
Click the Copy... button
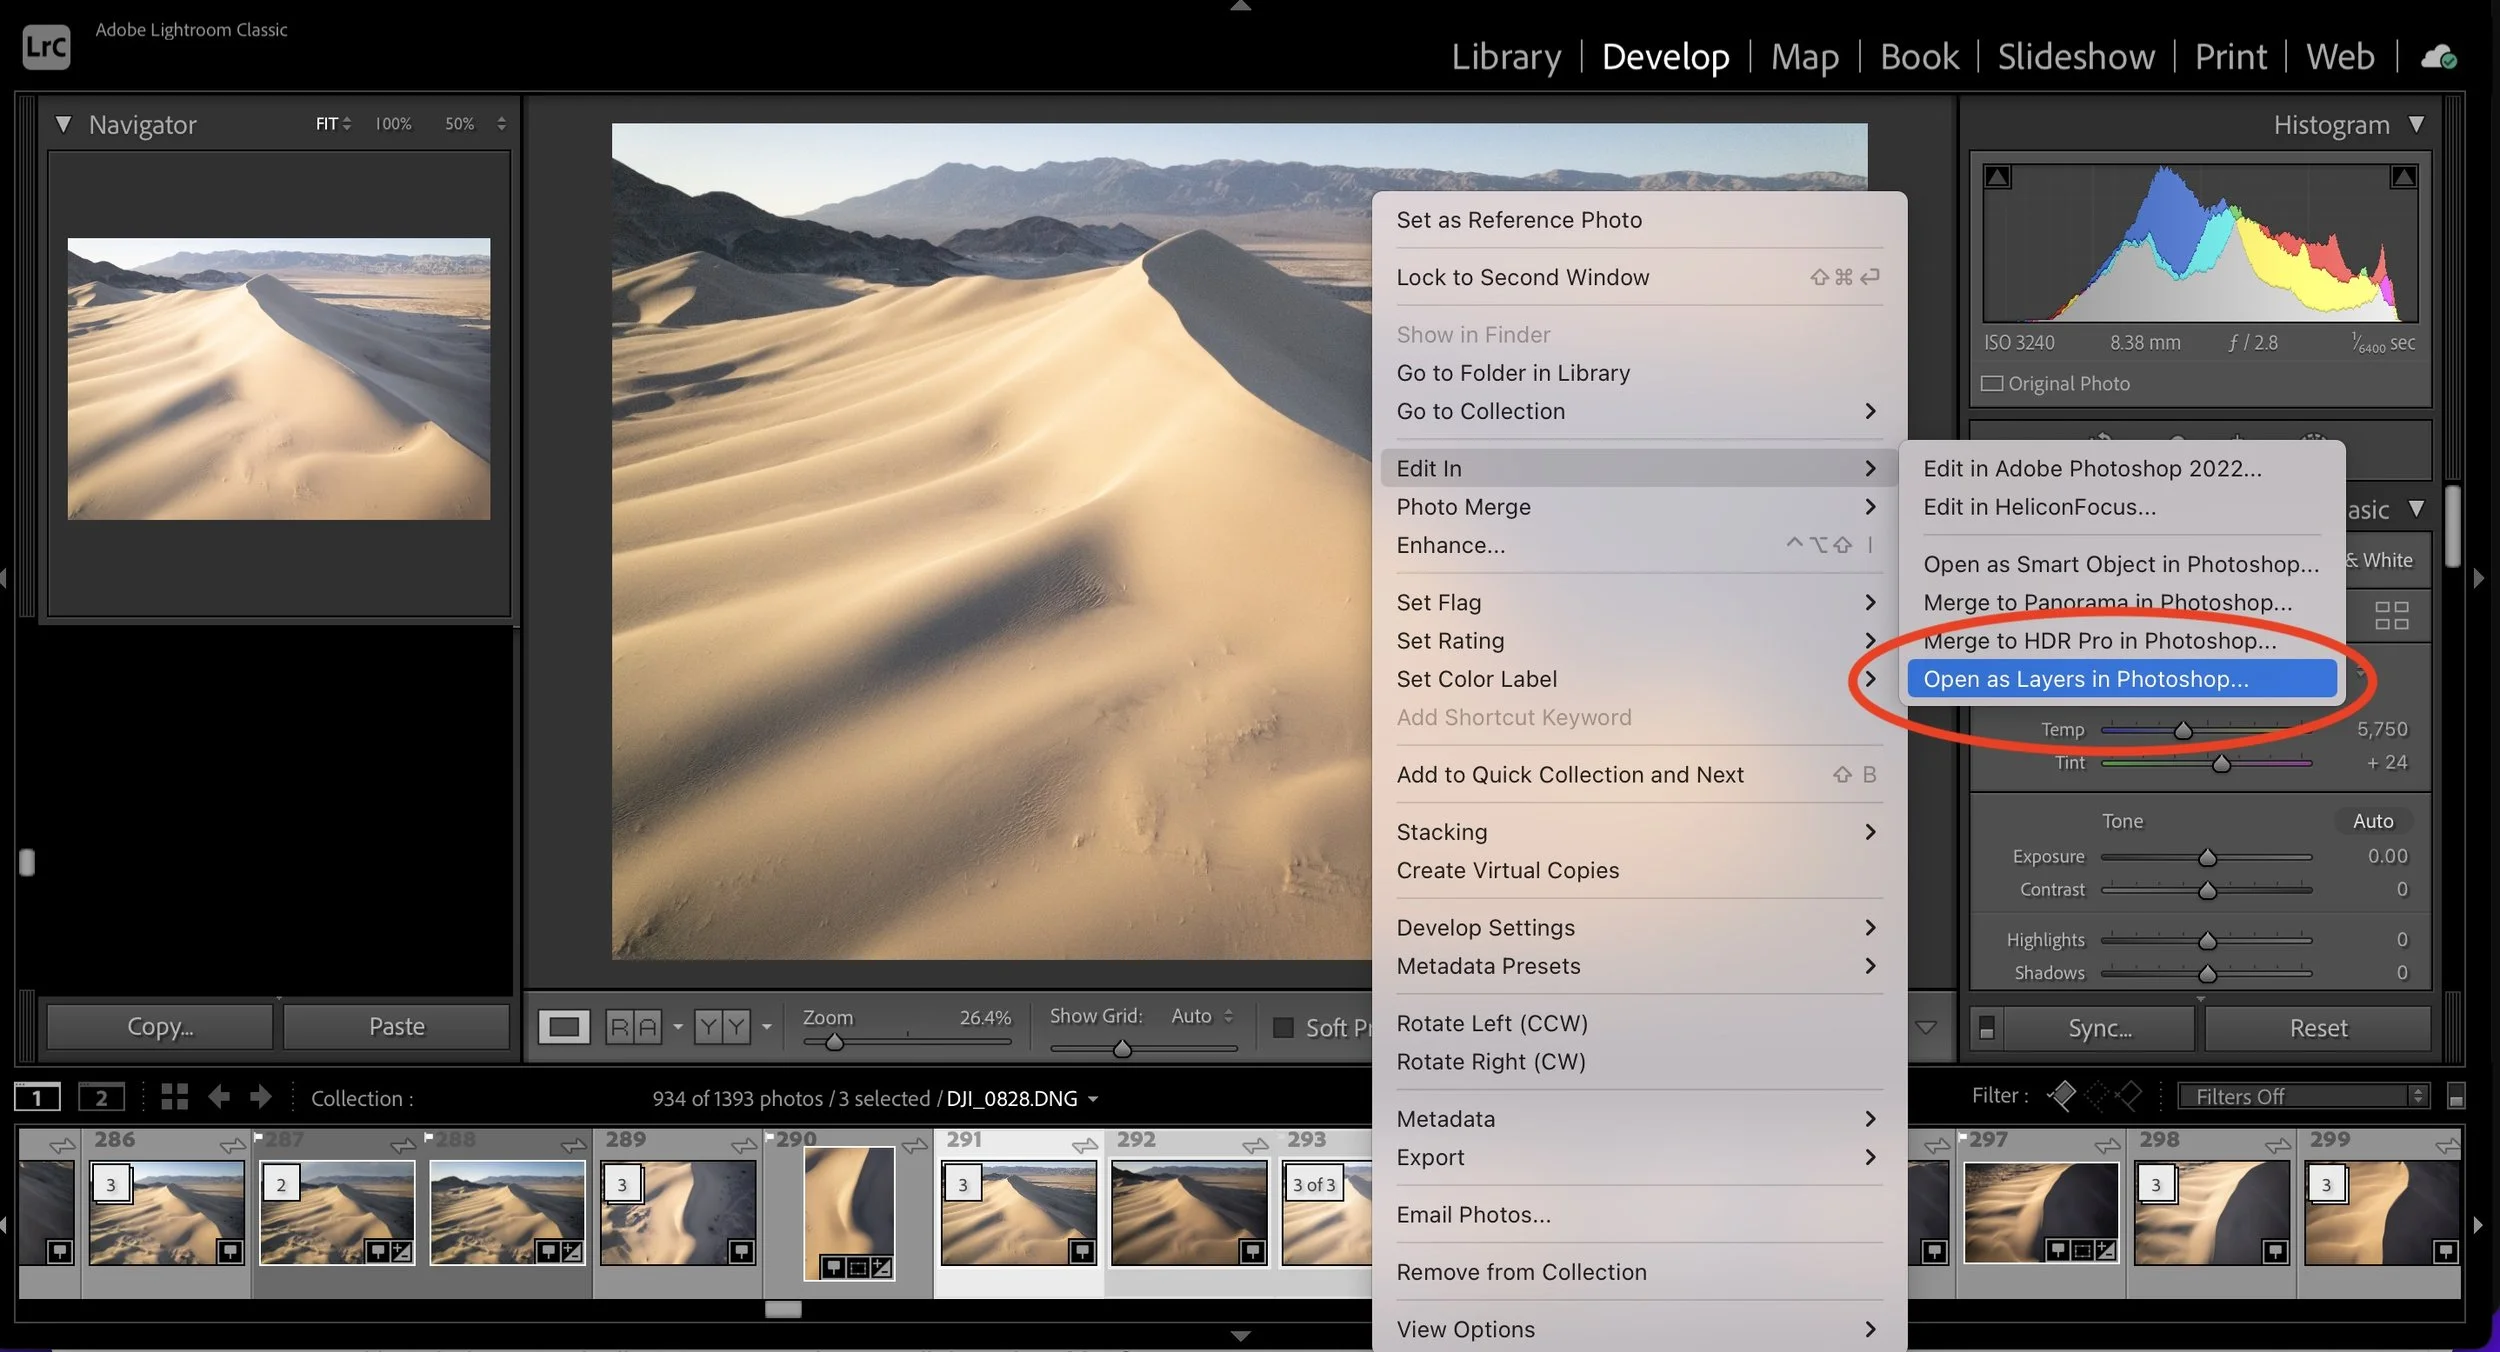(x=160, y=1027)
